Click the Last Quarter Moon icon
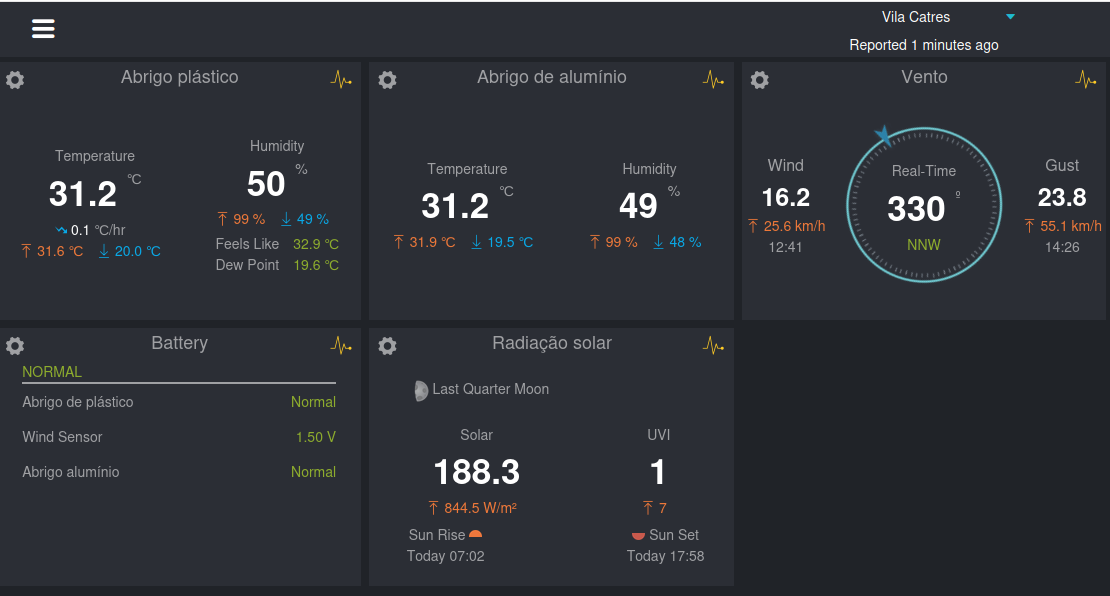The height and width of the screenshot is (596, 1110). tap(421, 390)
